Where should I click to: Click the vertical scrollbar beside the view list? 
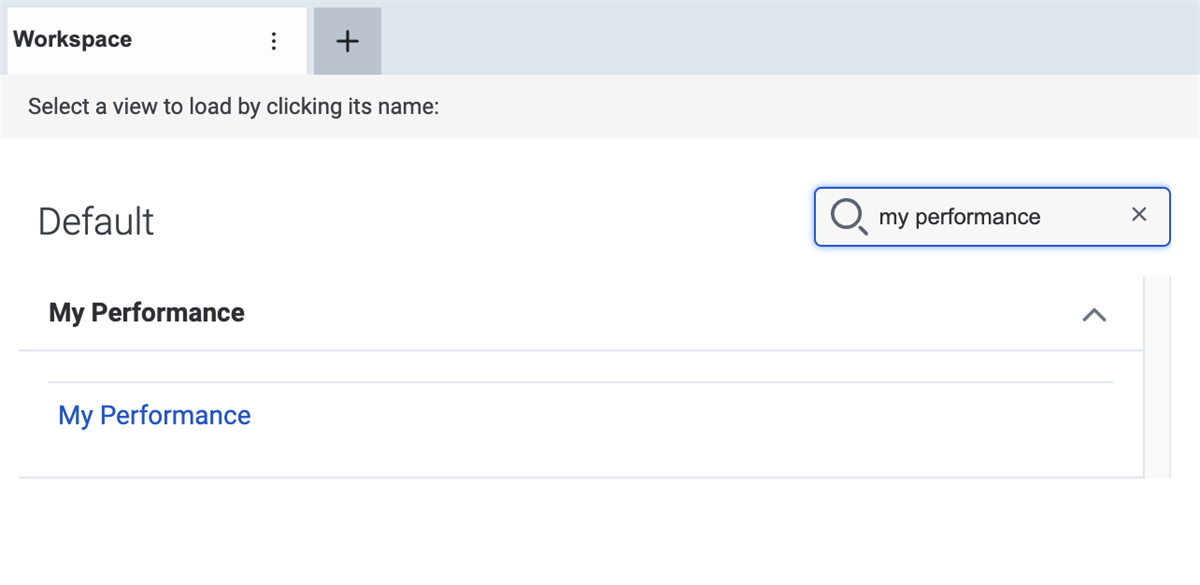(x=1157, y=378)
